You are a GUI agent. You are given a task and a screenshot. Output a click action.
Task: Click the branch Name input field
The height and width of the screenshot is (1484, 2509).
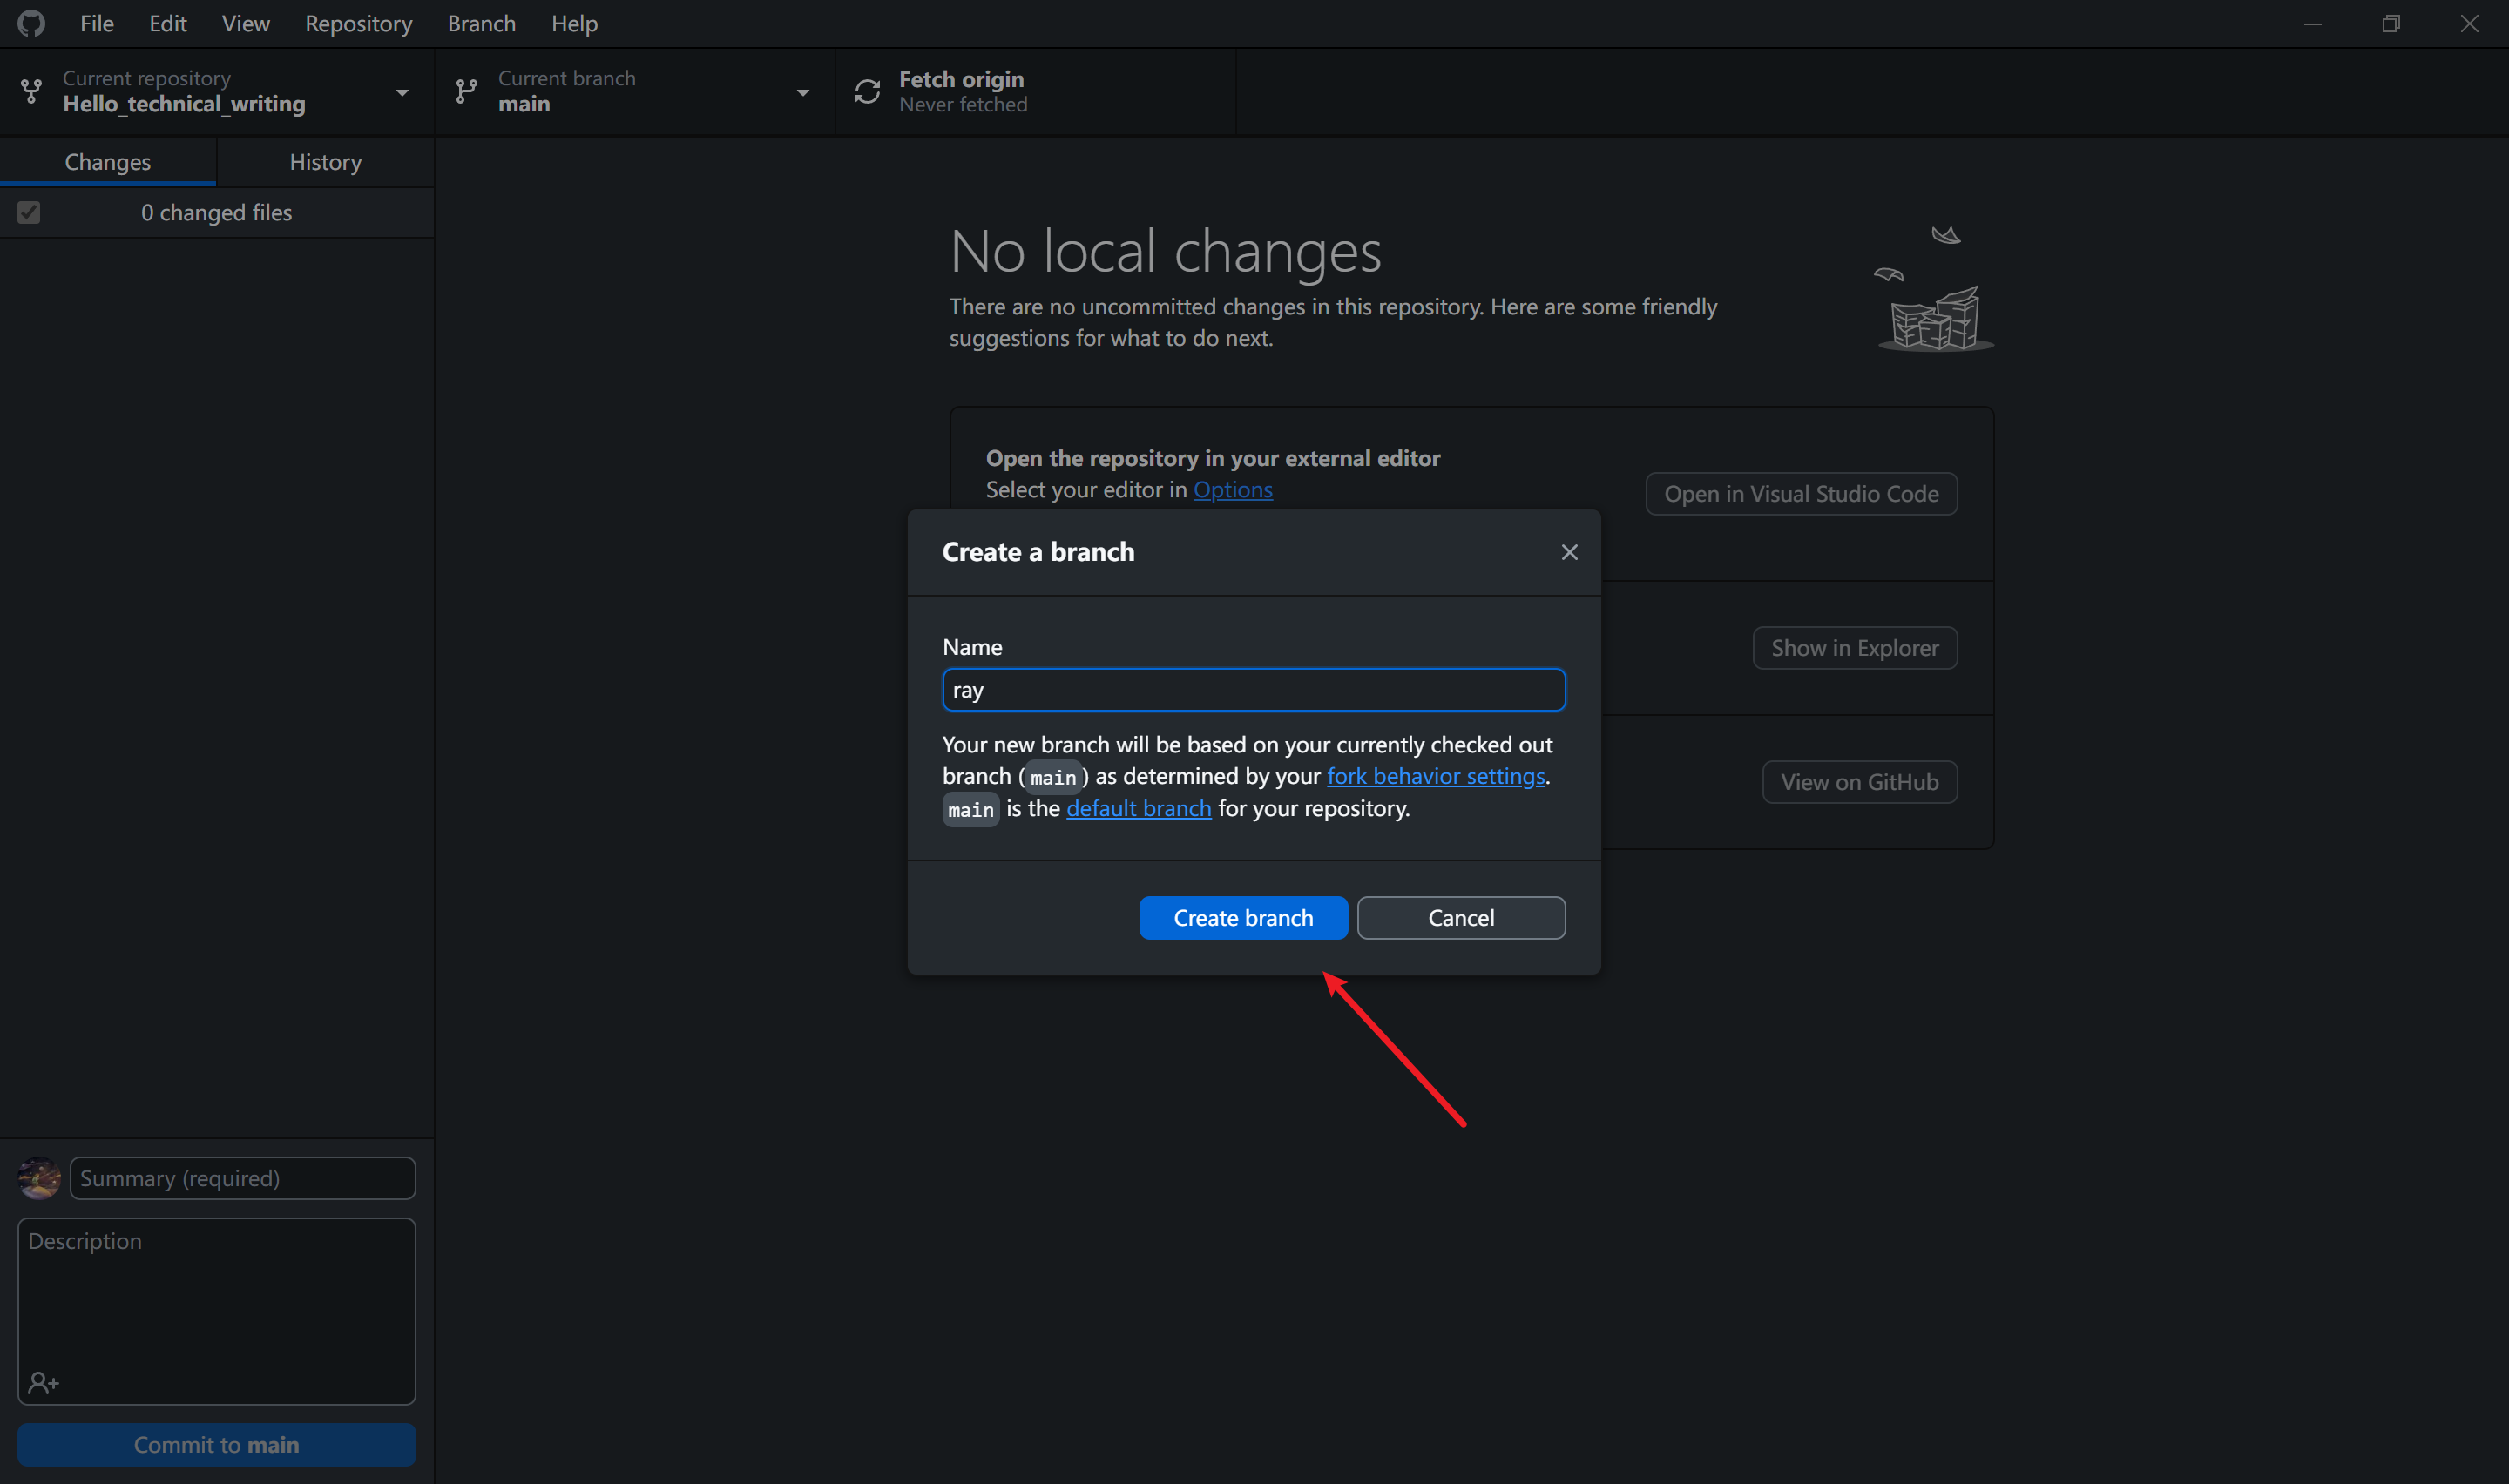(1253, 690)
